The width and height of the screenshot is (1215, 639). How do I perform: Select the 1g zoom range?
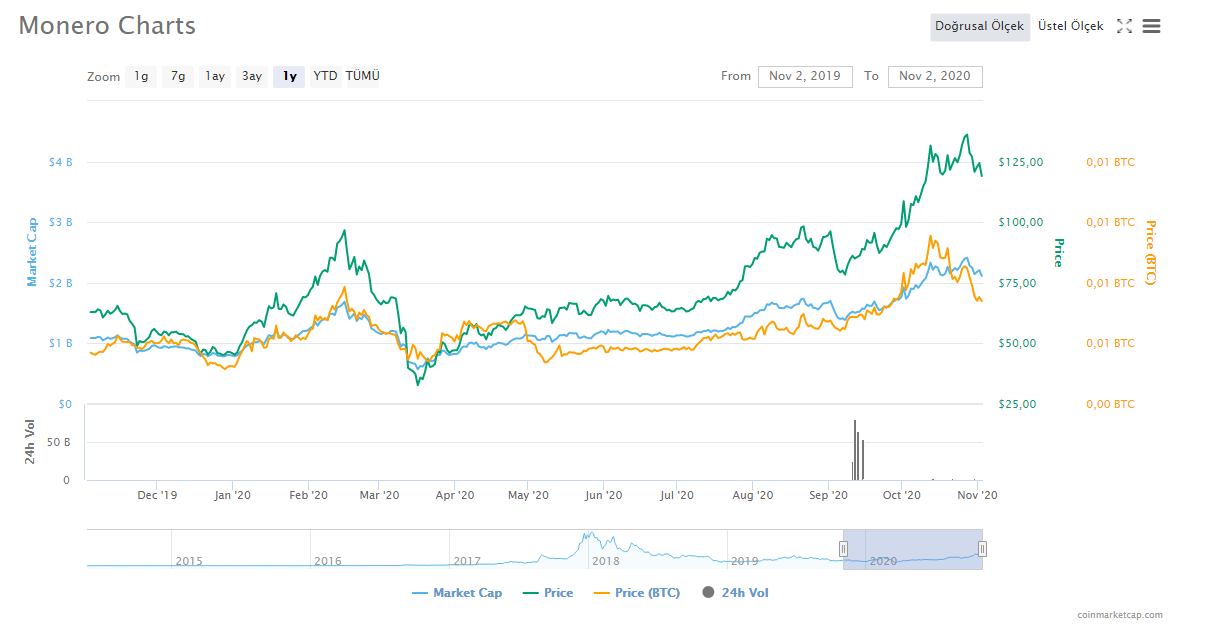coord(141,76)
